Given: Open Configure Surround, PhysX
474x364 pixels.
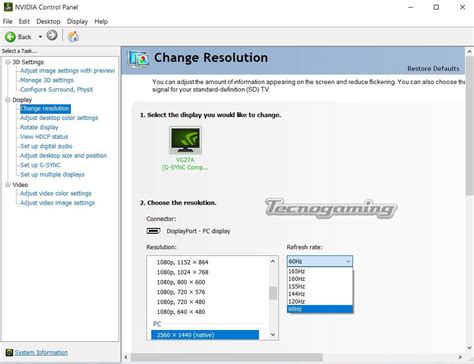Looking at the screenshot, I should point(57,89).
